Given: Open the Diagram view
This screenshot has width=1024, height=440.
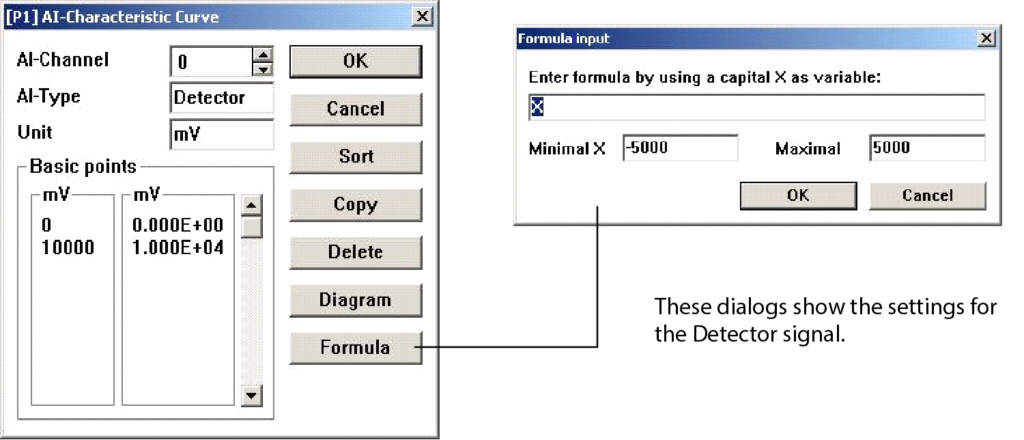Looking at the screenshot, I should (355, 300).
